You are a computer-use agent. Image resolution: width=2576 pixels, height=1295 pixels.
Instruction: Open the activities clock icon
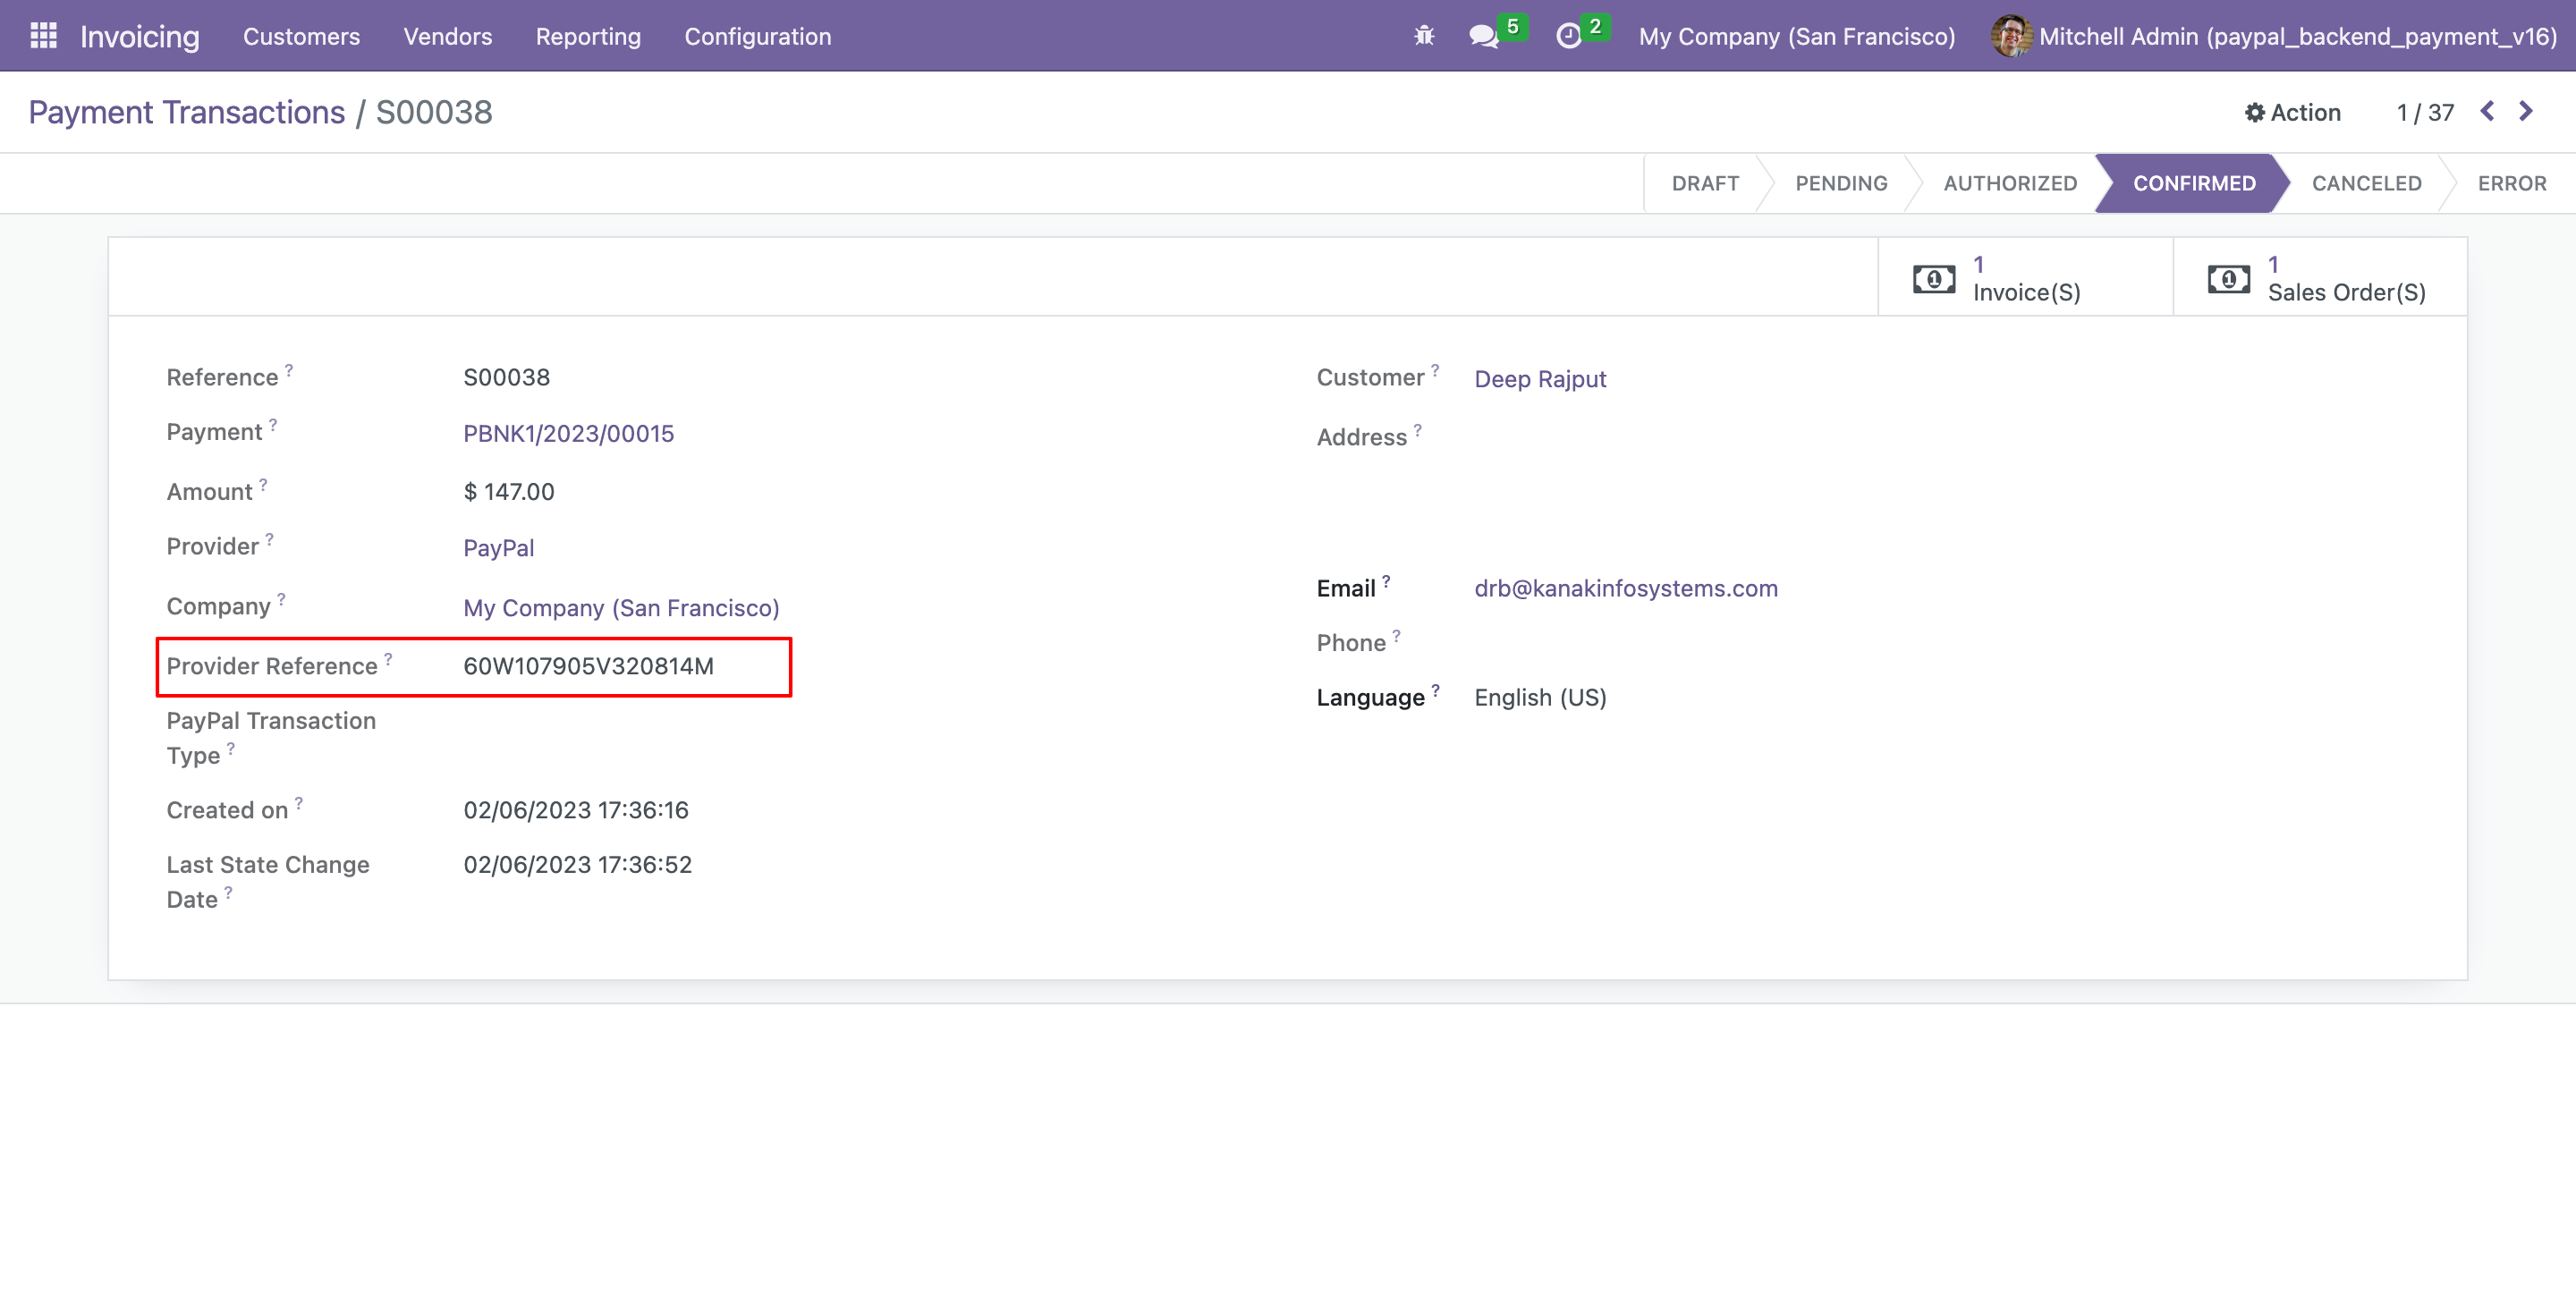pyautogui.click(x=1568, y=37)
